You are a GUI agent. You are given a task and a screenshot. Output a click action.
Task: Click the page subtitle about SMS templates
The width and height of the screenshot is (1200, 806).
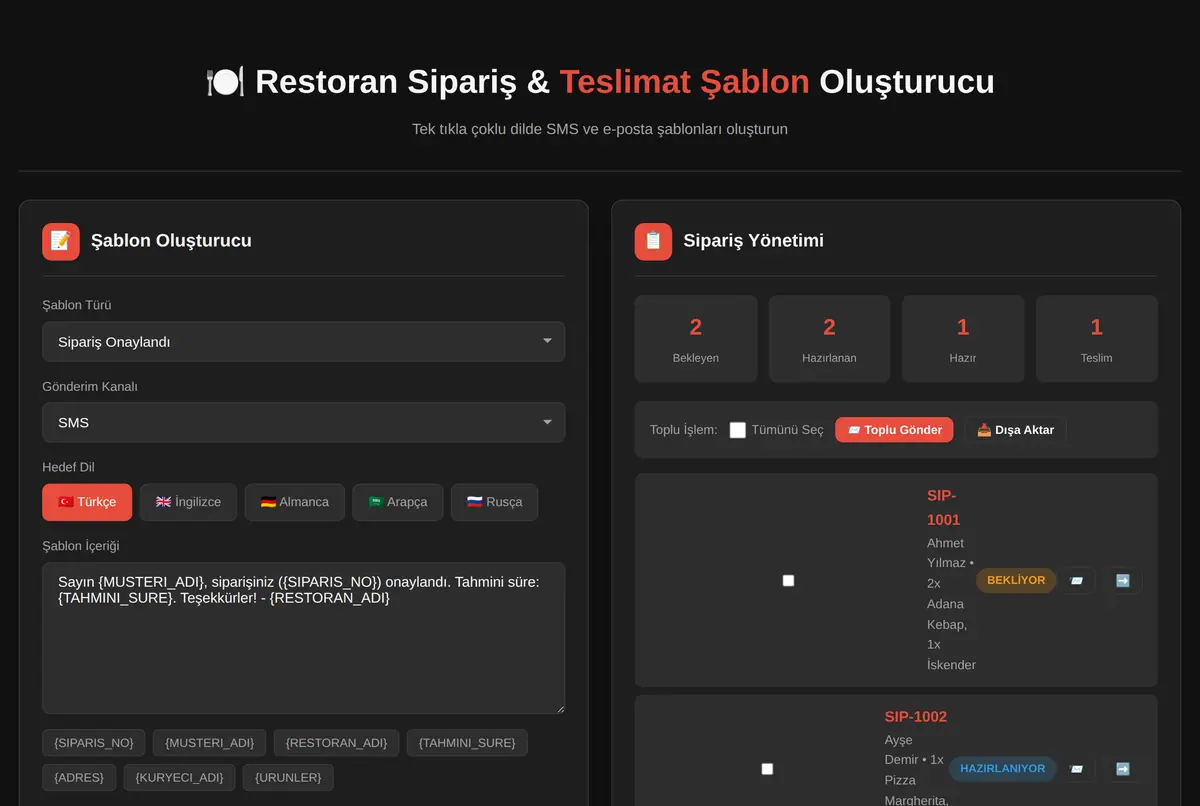(x=600, y=129)
